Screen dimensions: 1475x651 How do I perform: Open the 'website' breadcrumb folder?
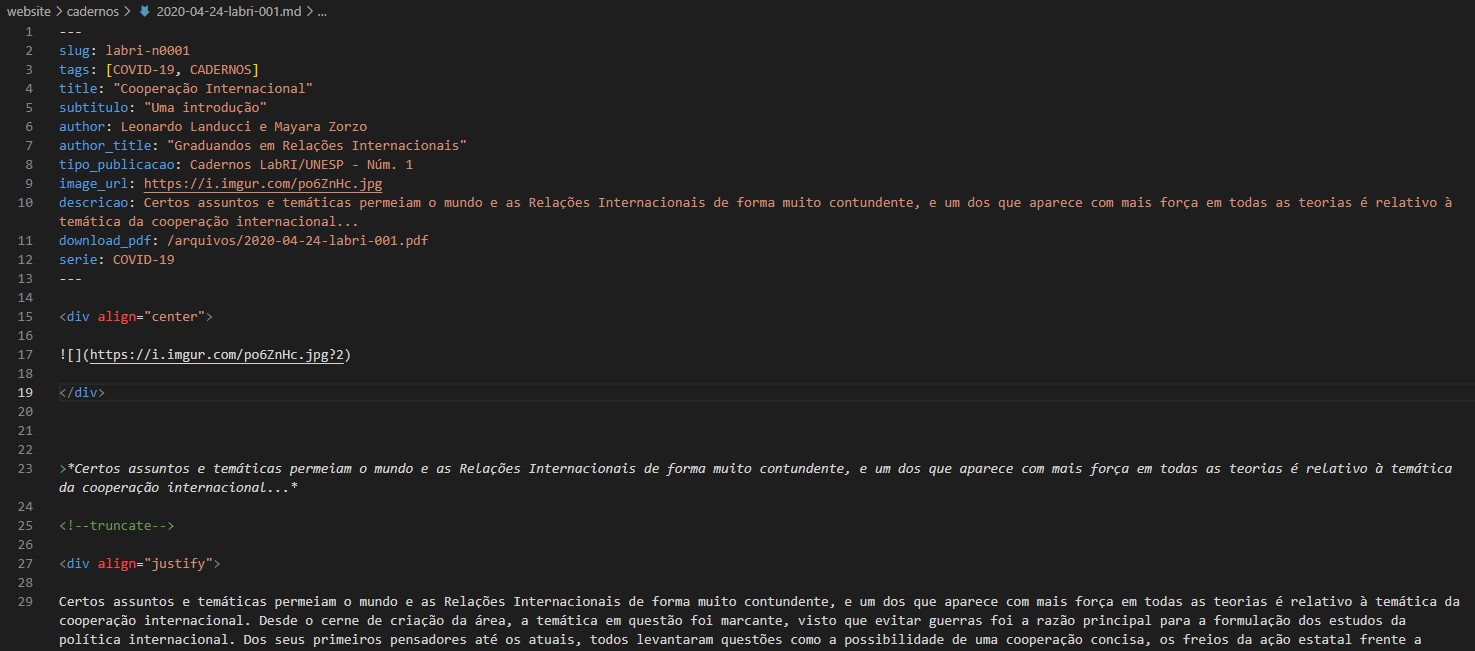click(x=29, y=12)
